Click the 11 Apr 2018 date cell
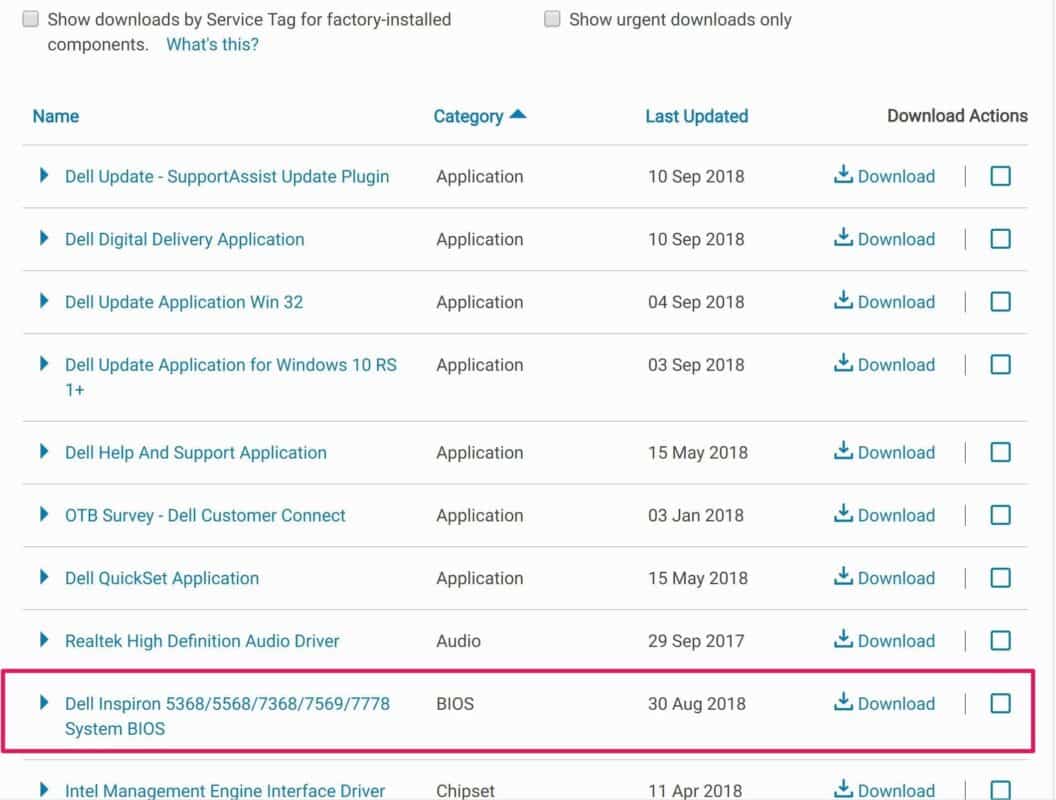Viewport: 1056px width, 800px height. pyautogui.click(x=695, y=791)
